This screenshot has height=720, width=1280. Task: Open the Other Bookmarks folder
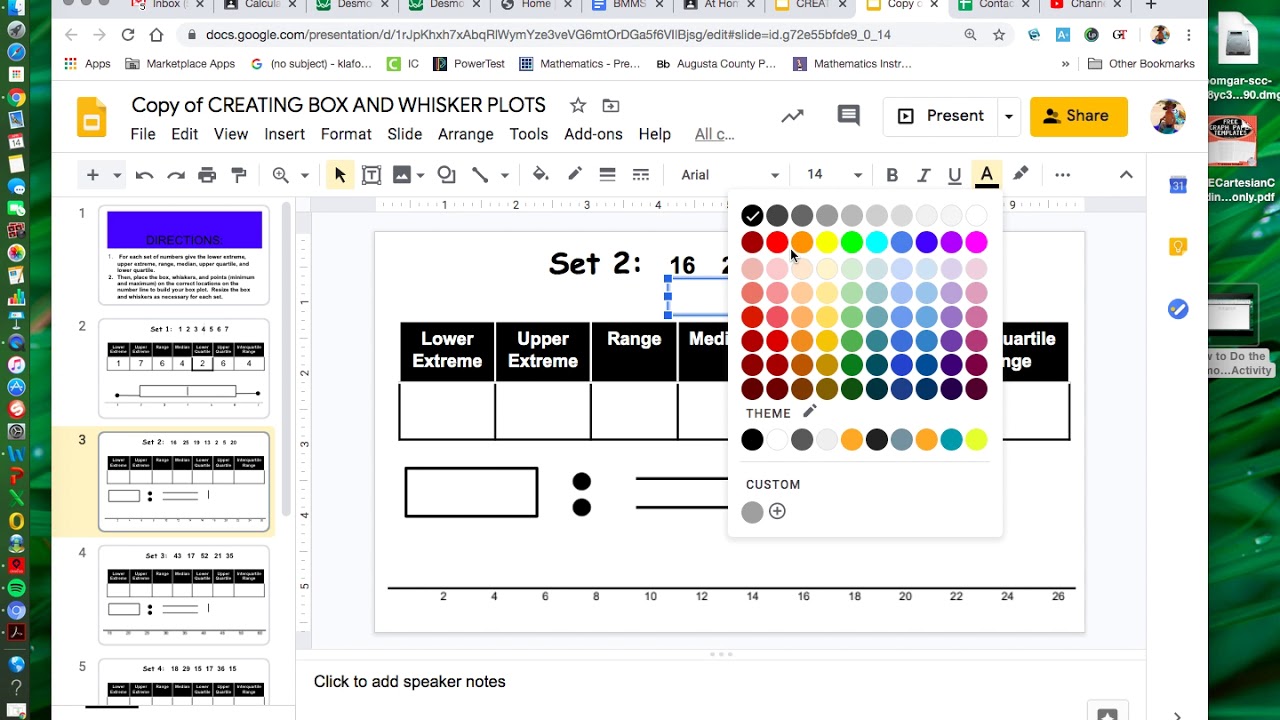pyautogui.click(x=1141, y=64)
